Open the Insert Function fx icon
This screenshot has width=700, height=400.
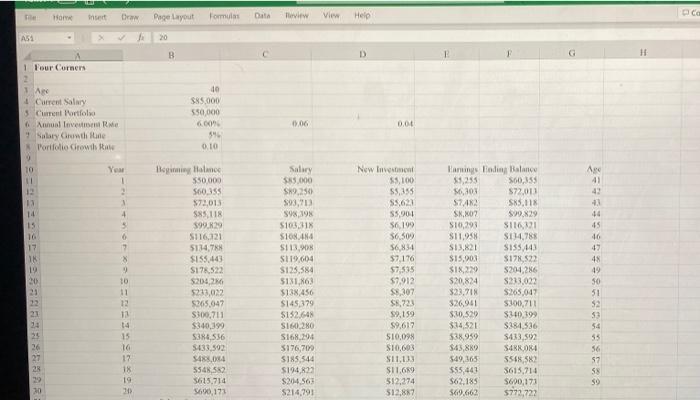(x=141, y=38)
